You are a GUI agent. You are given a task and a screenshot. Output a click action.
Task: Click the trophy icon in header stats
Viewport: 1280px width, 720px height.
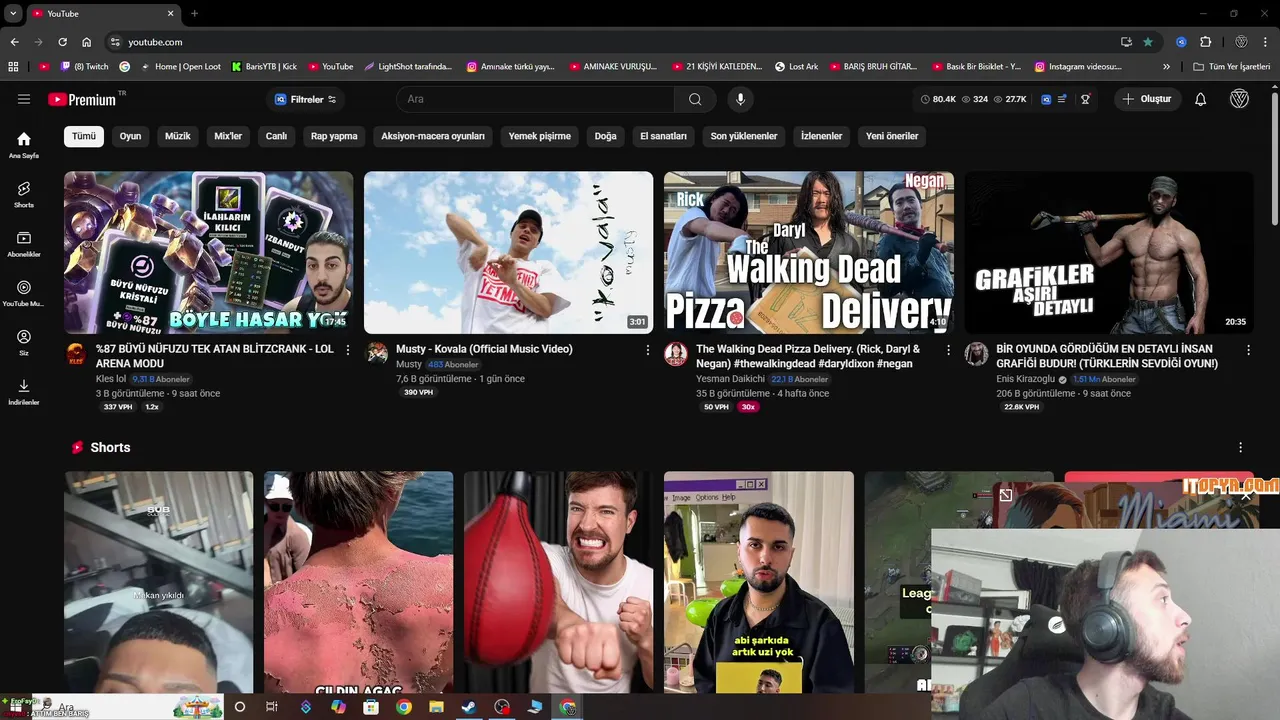click(1085, 99)
